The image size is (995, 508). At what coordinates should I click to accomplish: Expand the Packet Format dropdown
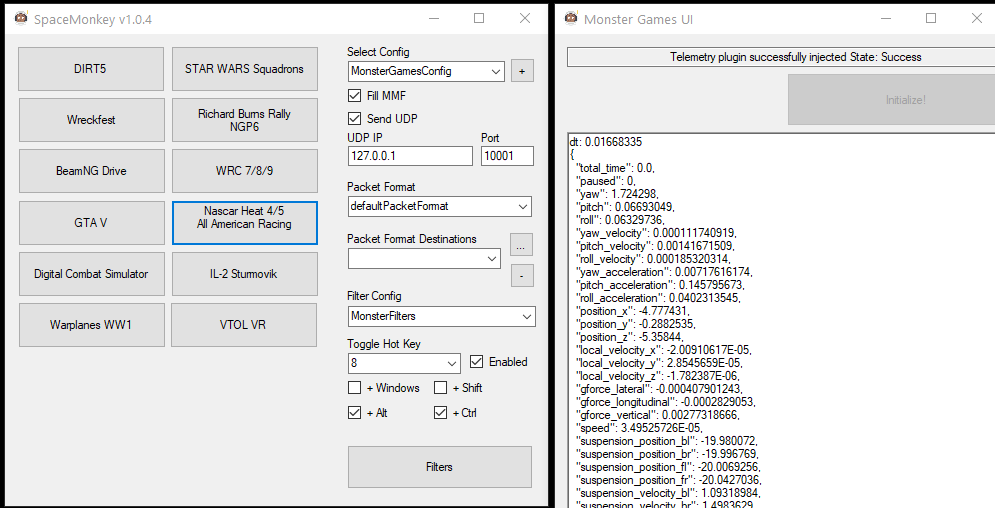coord(440,206)
